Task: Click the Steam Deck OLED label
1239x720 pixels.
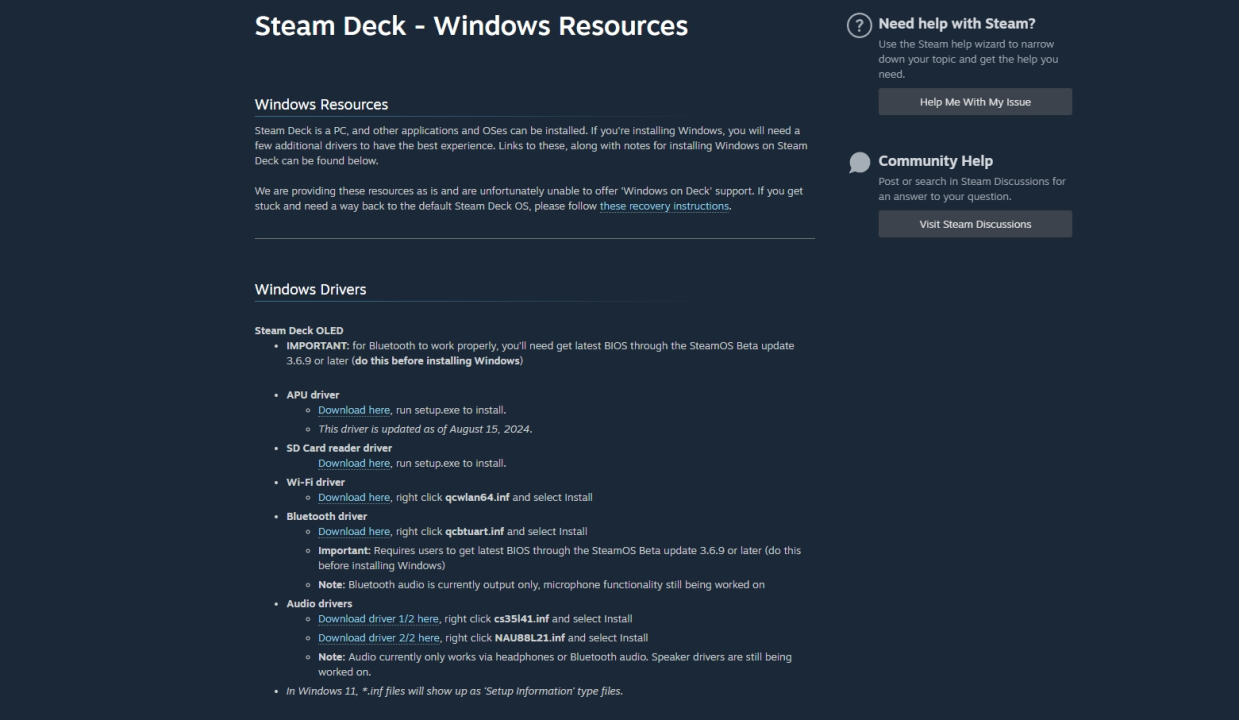Action: 298,330
